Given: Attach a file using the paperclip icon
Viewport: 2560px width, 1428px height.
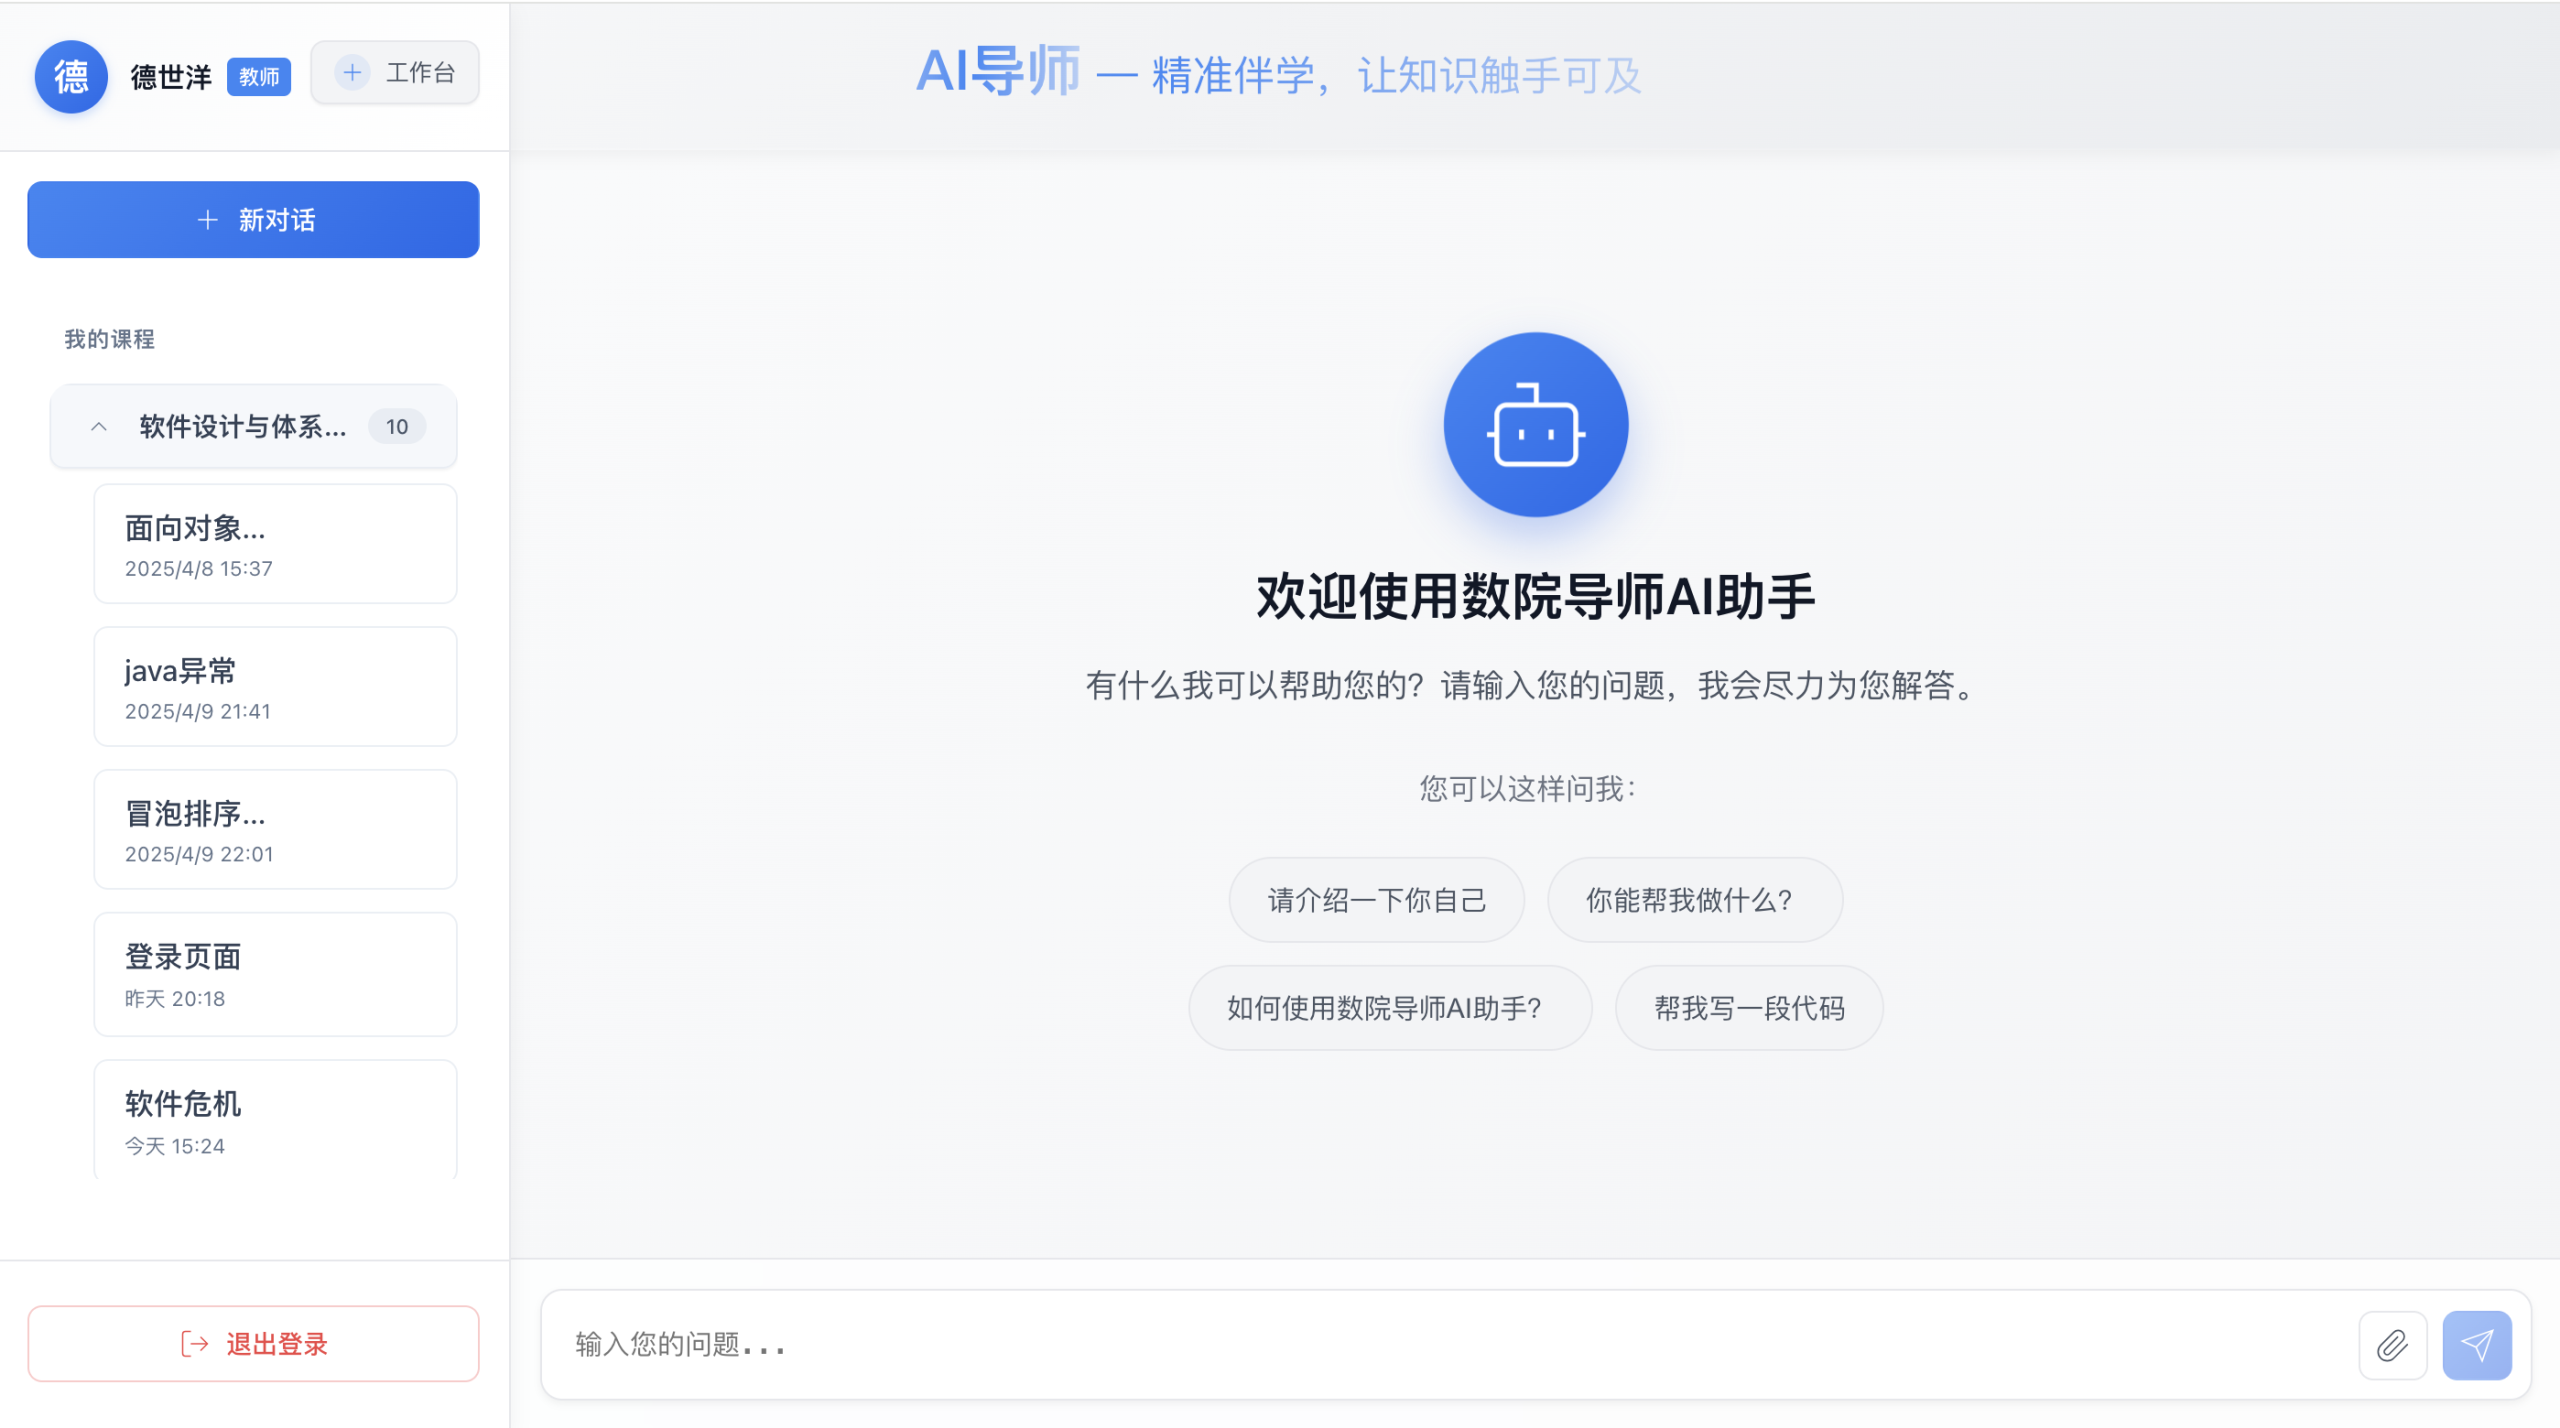Looking at the screenshot, I should tap(2392, 1344).
